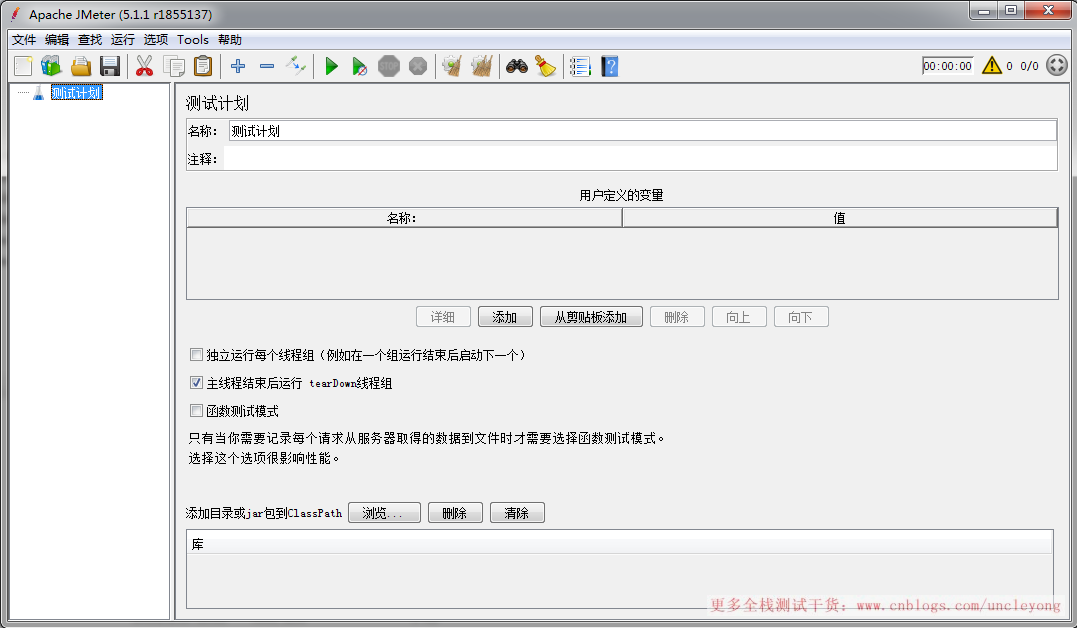Click the Shutdown threads icon
This screenshot has height=628, width=1077.
coord(418,66)
